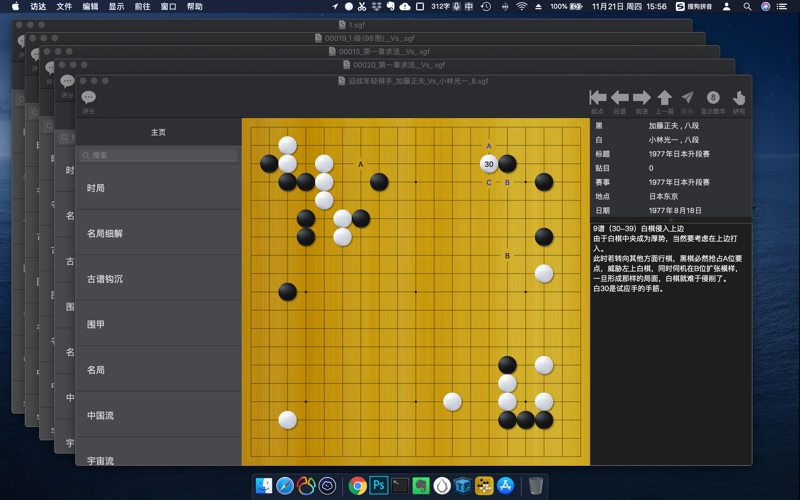Launch Finder from the Dock
The height and width of the screenshot is (500, 800).
click(x=264, y=485)
